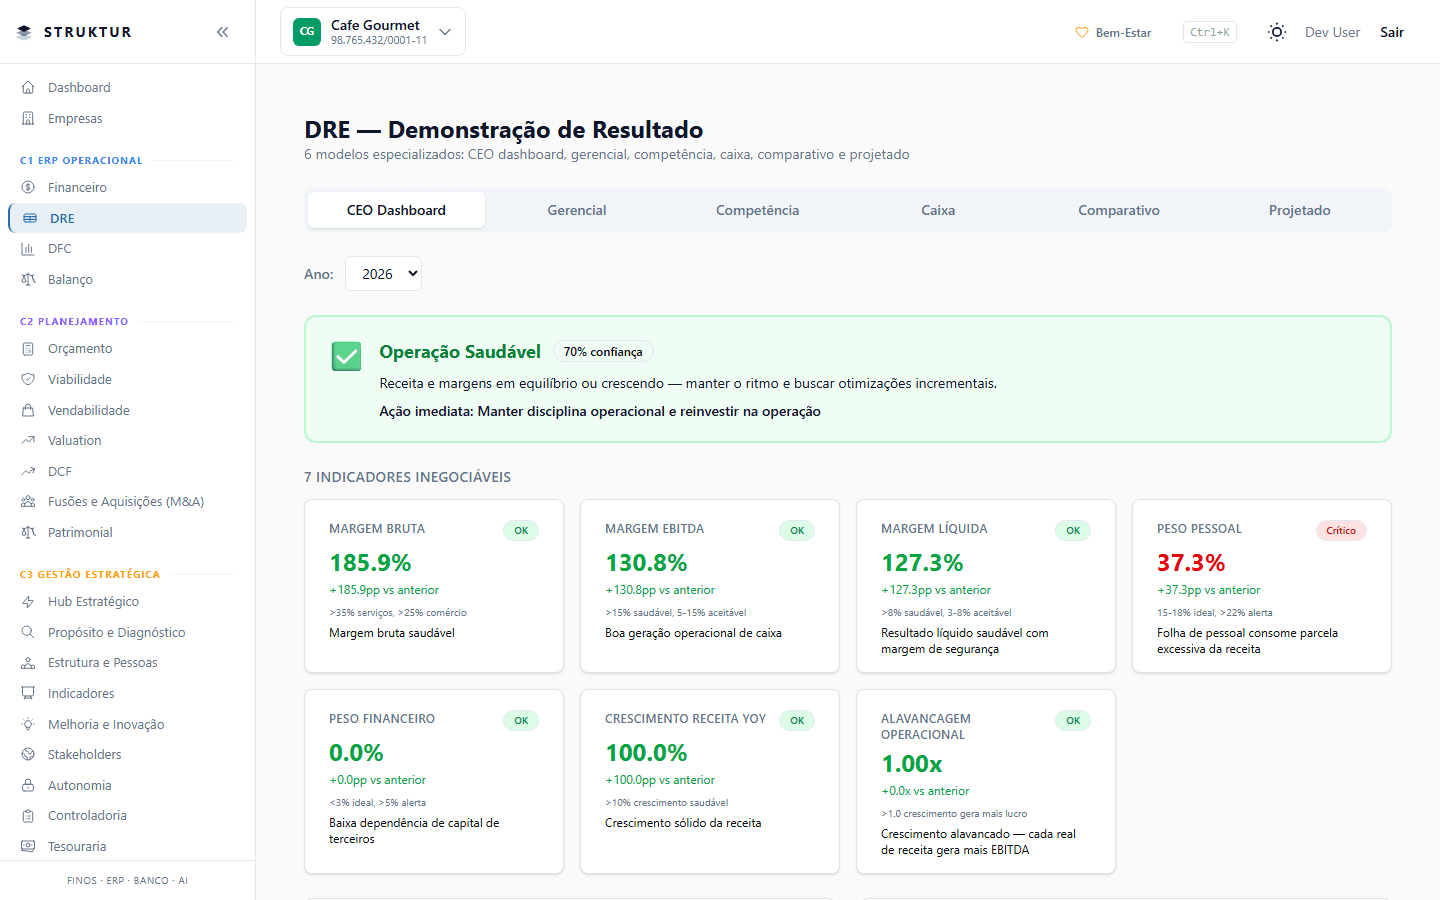Switch to Caixa tab
The width and height of the screenshot is (1440, 900).
(938, 210)
